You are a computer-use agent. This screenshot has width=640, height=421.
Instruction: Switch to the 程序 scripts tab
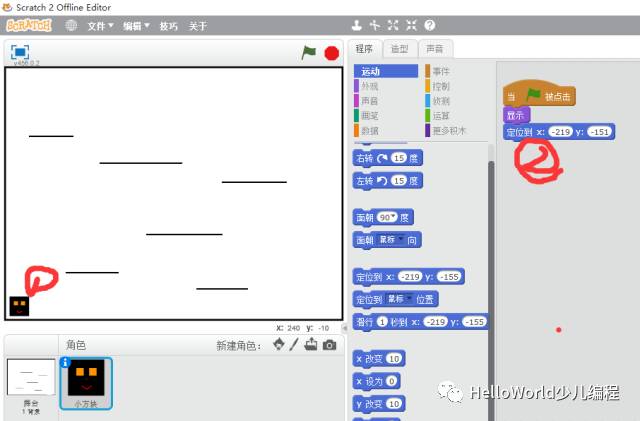coord(364,49)
